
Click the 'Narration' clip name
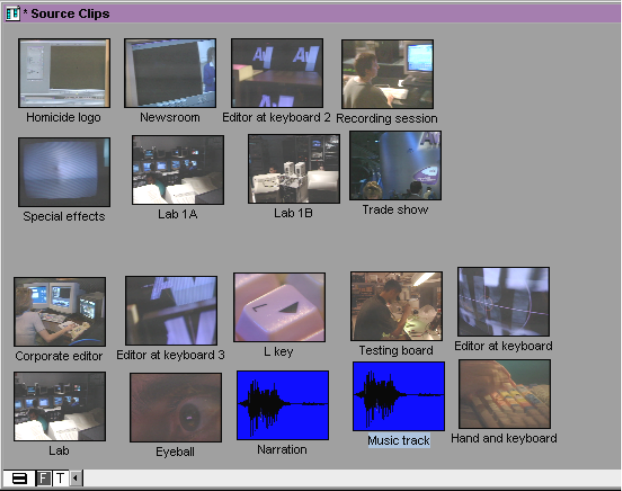click(x=282, y=449)
